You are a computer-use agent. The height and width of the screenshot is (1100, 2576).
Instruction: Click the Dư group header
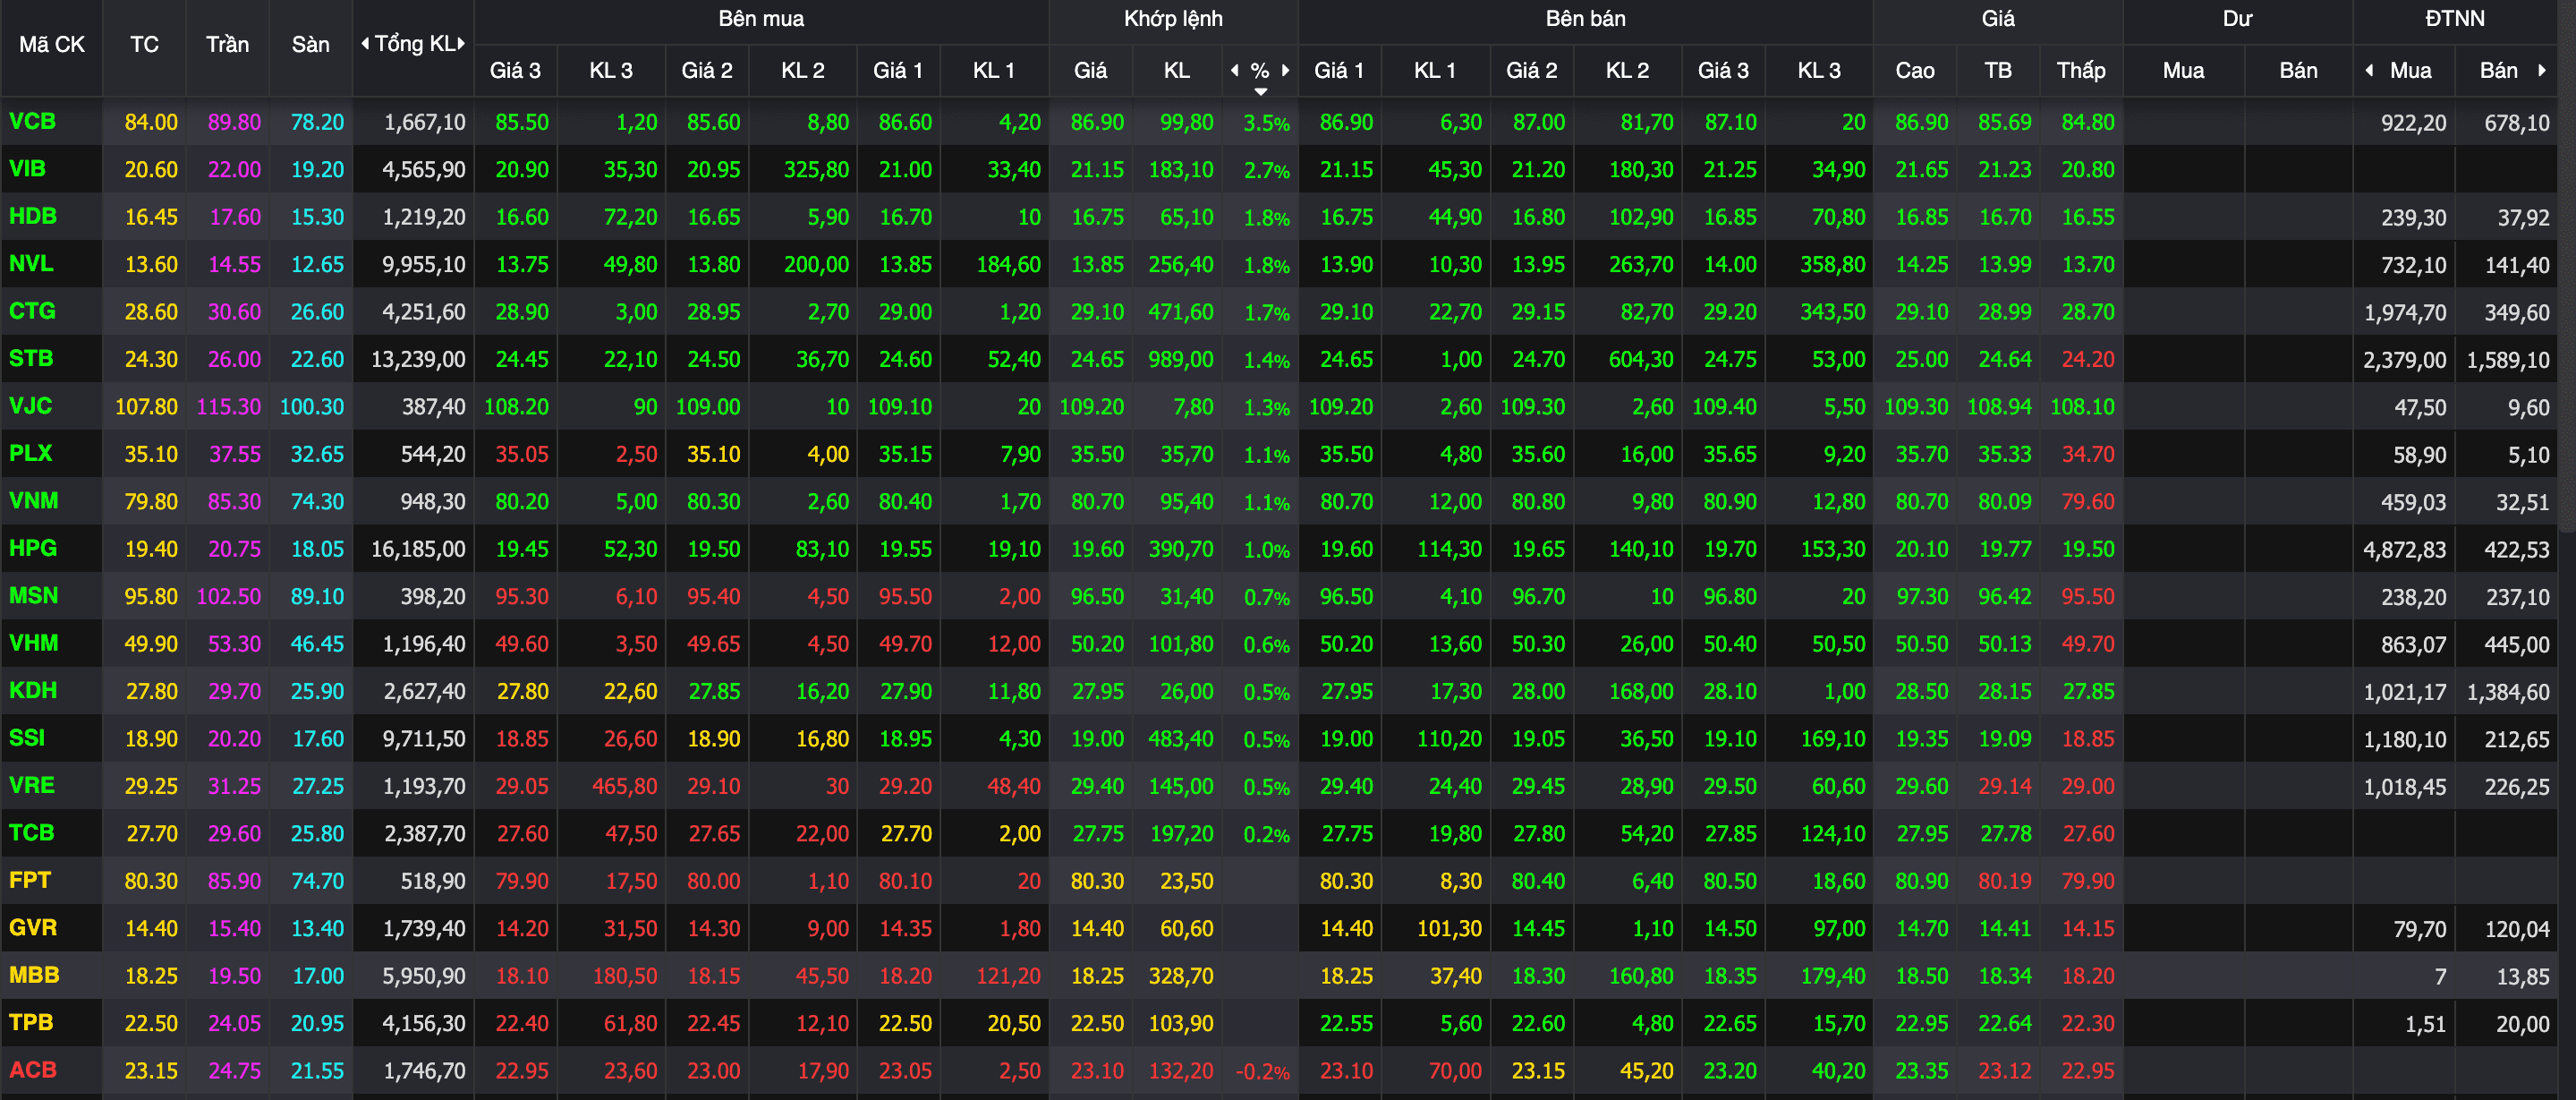[2237, 19]
